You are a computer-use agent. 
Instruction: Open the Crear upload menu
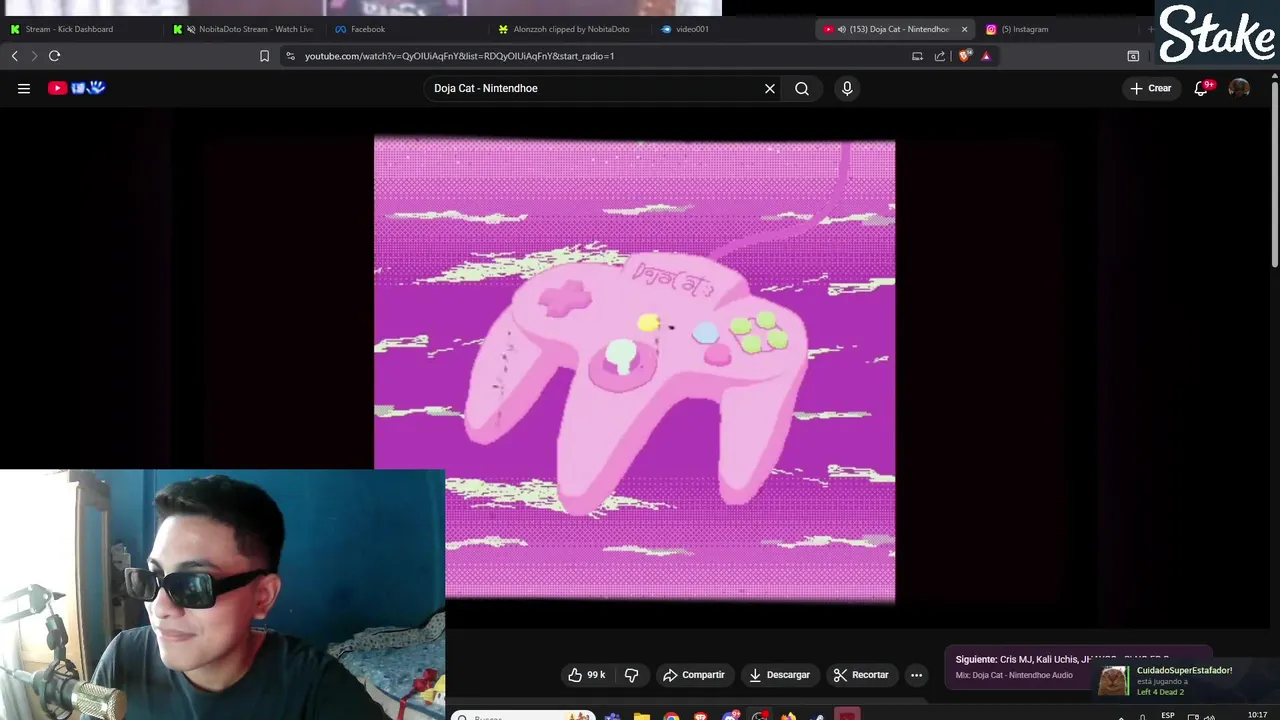click(x=1150, y=88)
